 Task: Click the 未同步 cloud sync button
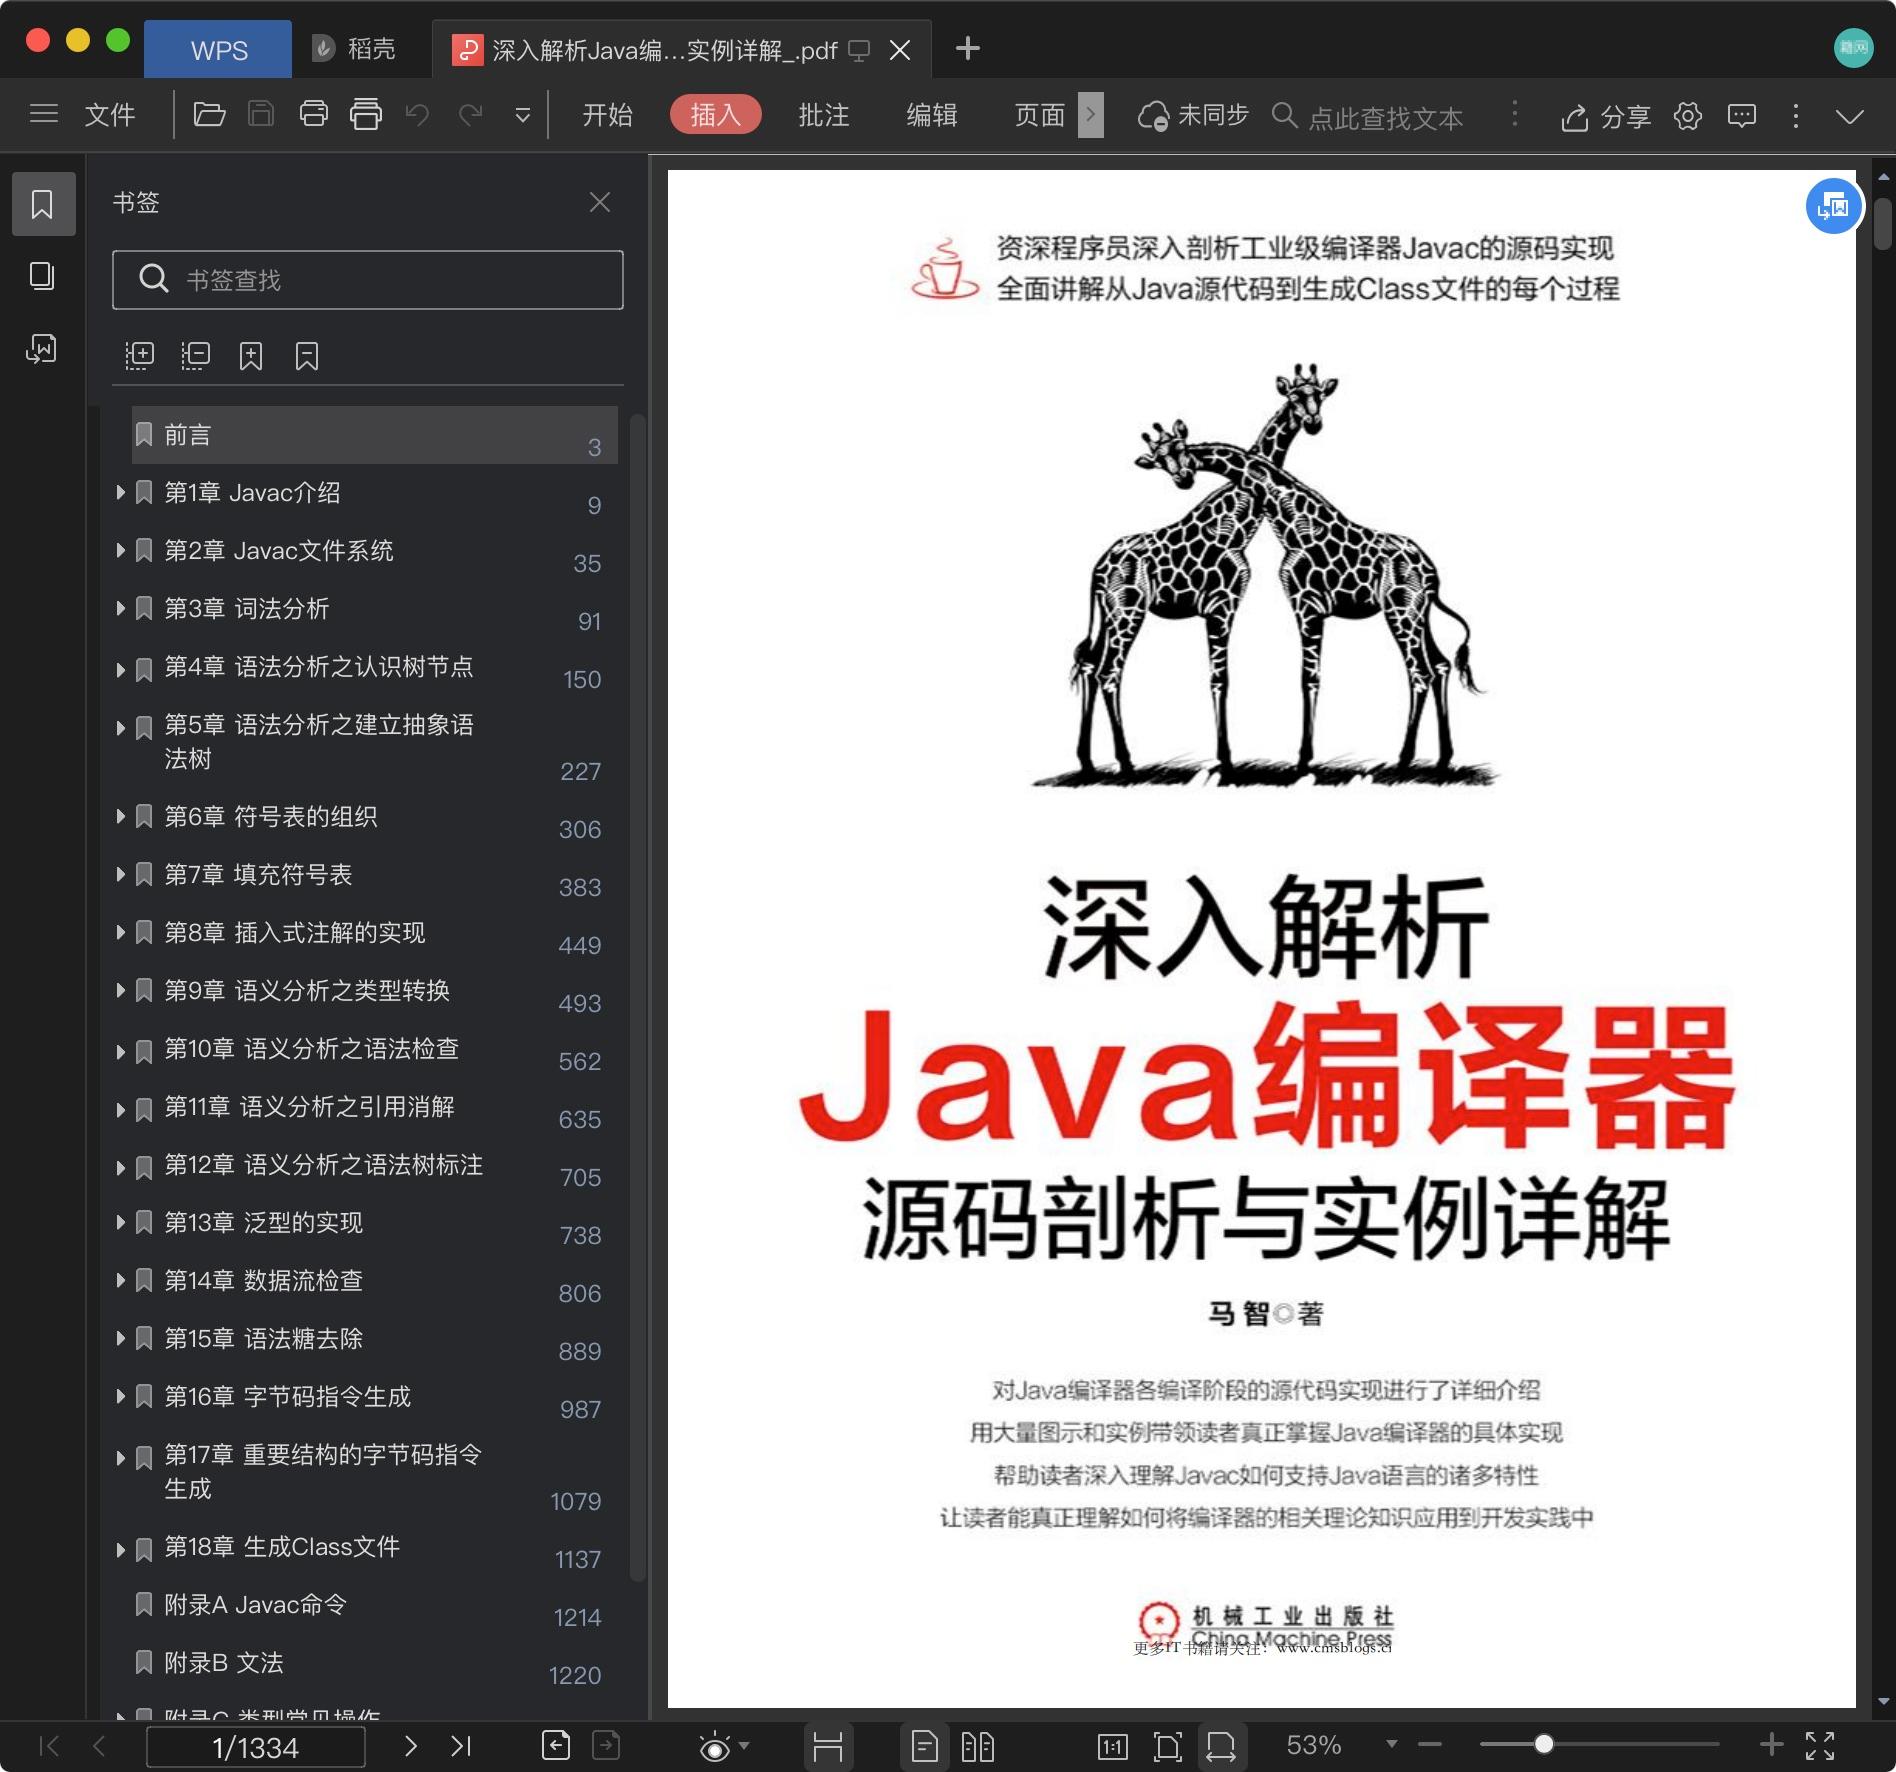coord(1193,116)
